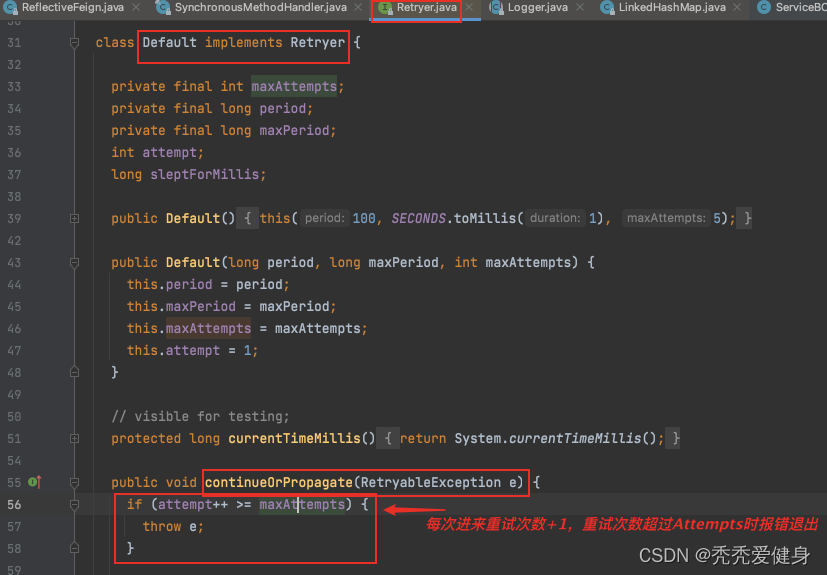This screenshot has width=827, height=575.
Task: Click 'this.maxPeriod = maxPeriod;' on line 45
Action: coord(231,306)
